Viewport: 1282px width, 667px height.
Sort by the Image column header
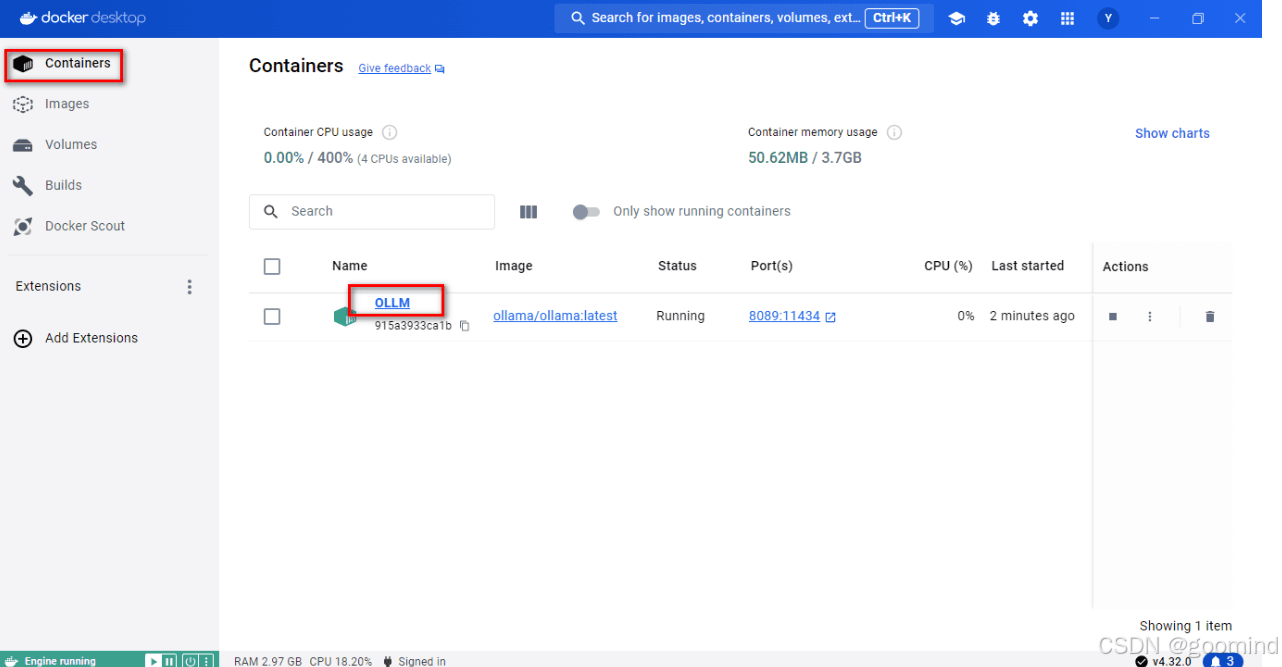[x=514, y=266]
